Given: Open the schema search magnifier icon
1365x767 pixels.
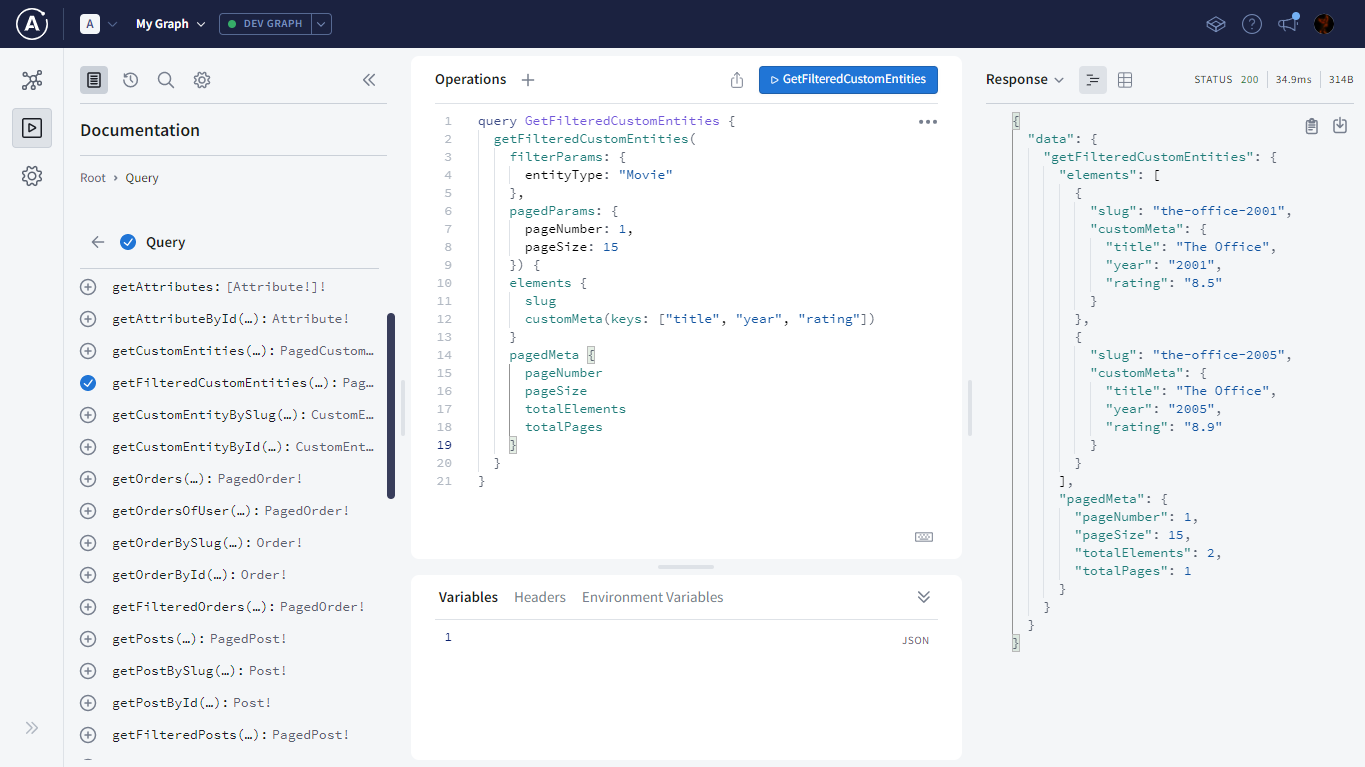Looking at the screenshot, I should tap(166, 80).
